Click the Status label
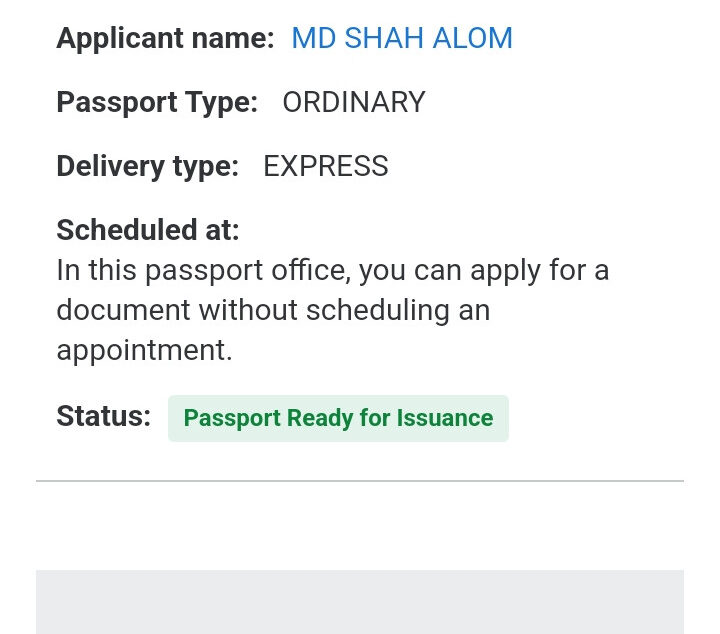 pyautogui.click(x=103, y=416)
